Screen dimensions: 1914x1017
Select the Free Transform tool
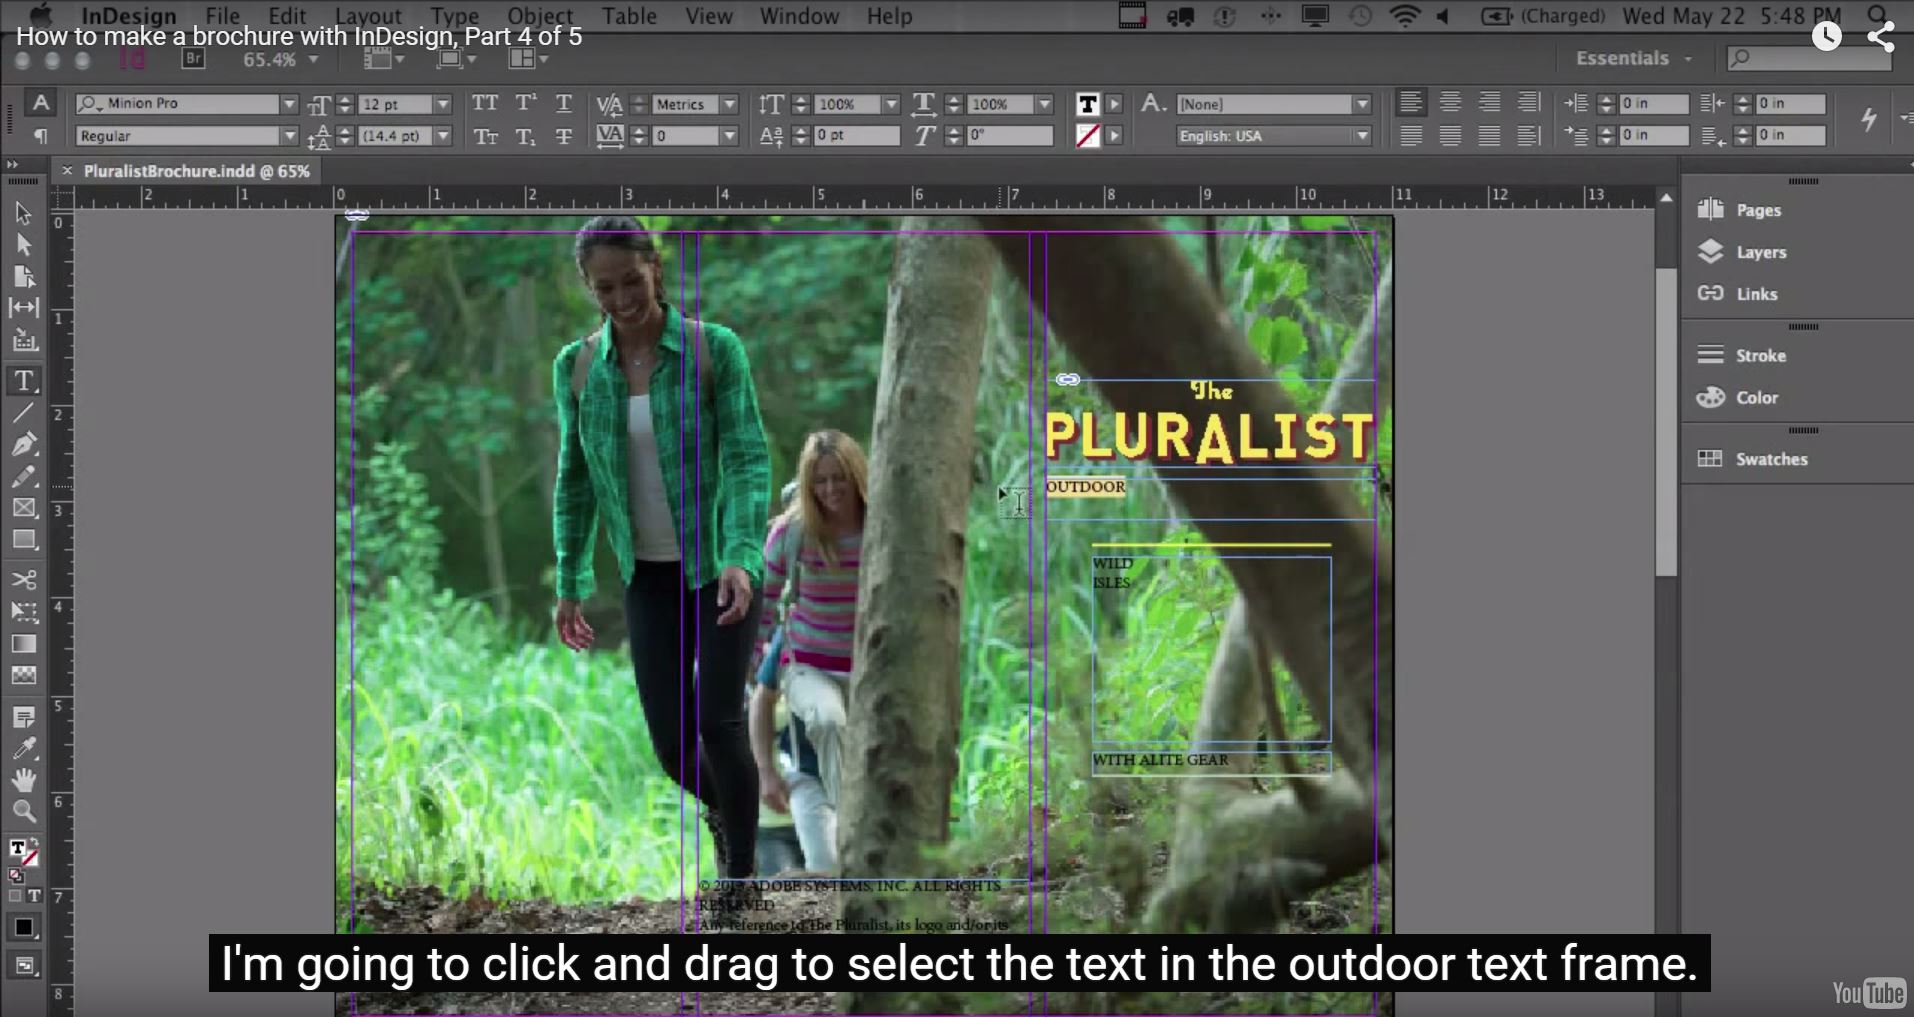click(23, 612)
